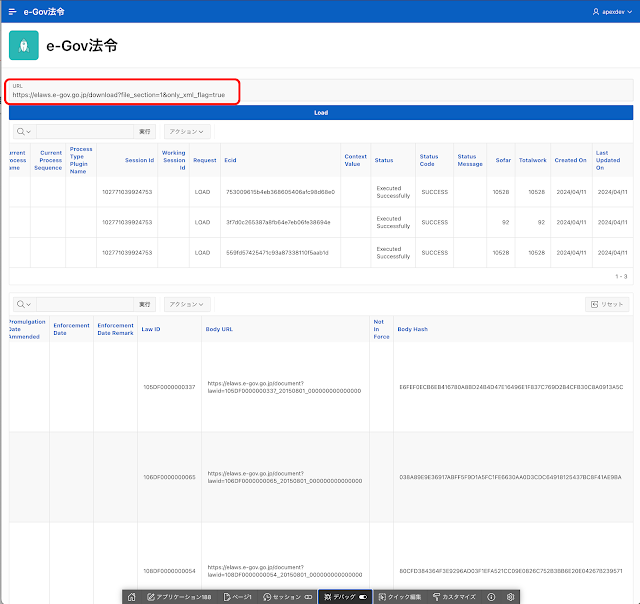Open search column selector in lower report
Image resolution: width=640 pixels, height=604 pixels.
point(24,304)
